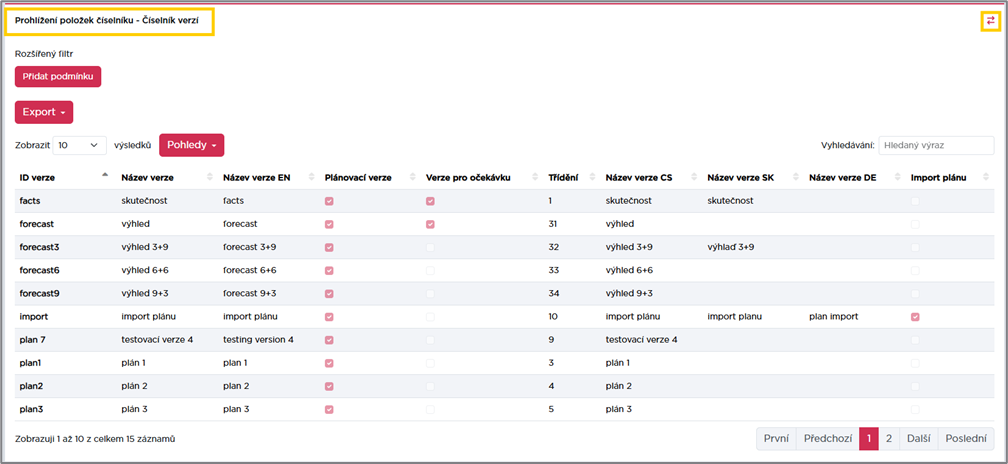
Task: Toggle Import plánu checkbox for import row
Action: [x=915, y=317]
